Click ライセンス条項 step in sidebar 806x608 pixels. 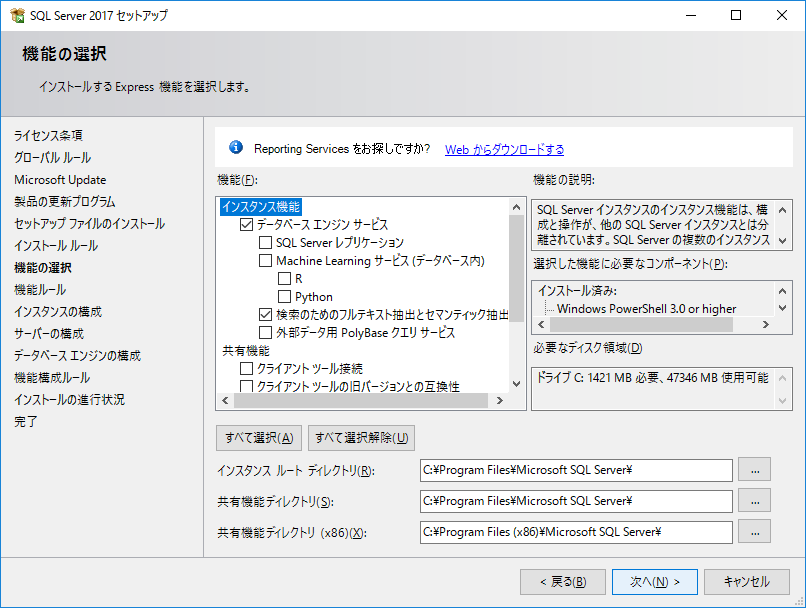[48, 135]
